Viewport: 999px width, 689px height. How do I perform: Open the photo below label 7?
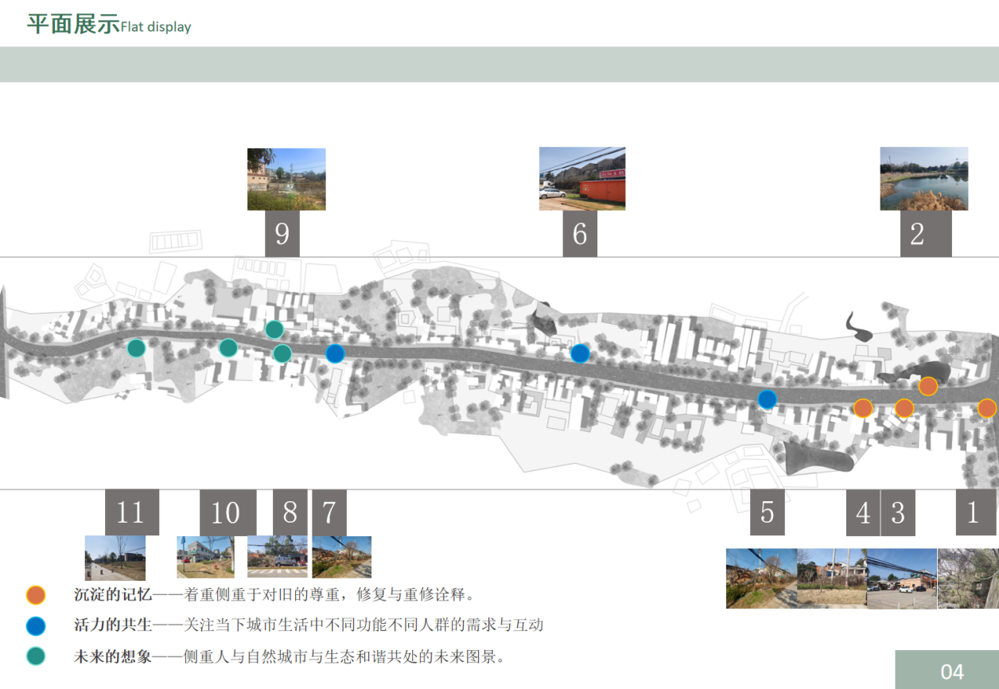pos(342,556)
